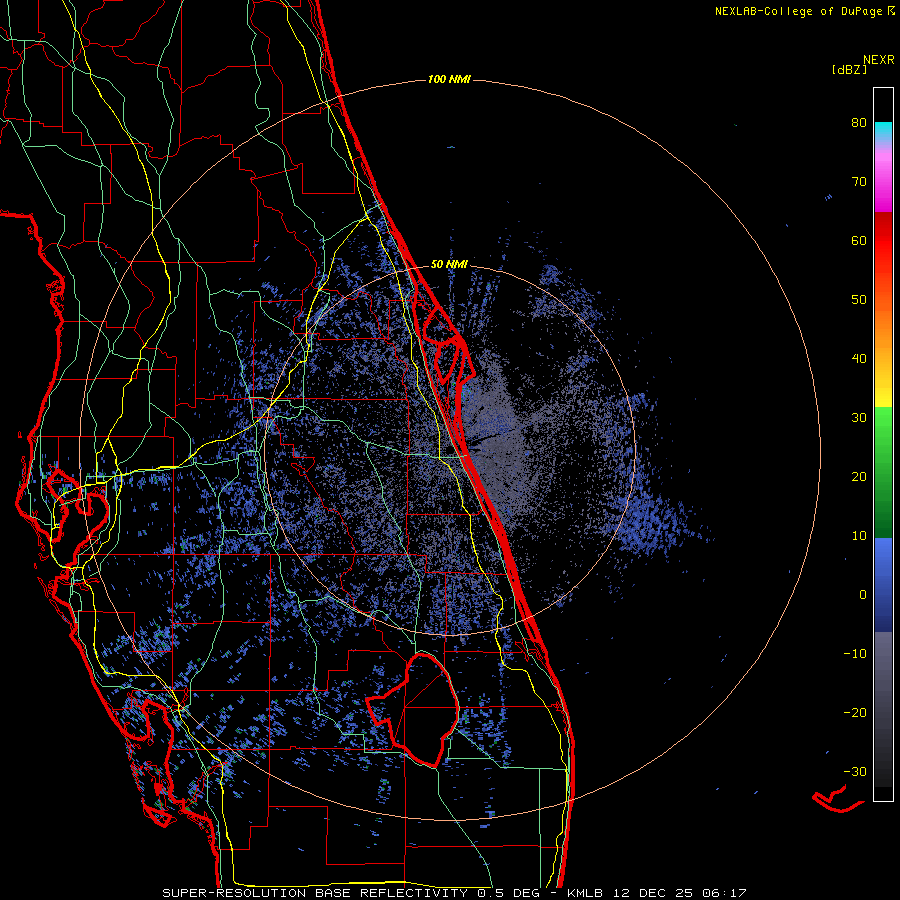This screenshot has width=900, height=900.
Task: Click the 50 dBZ scale value
Action: (859, 300)
